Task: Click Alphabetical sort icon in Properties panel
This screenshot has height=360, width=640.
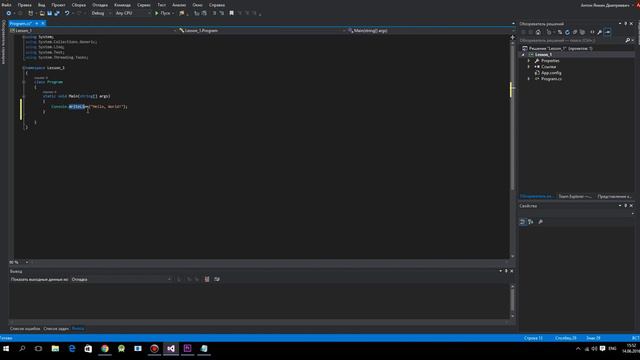Action: tap(531, 222)
